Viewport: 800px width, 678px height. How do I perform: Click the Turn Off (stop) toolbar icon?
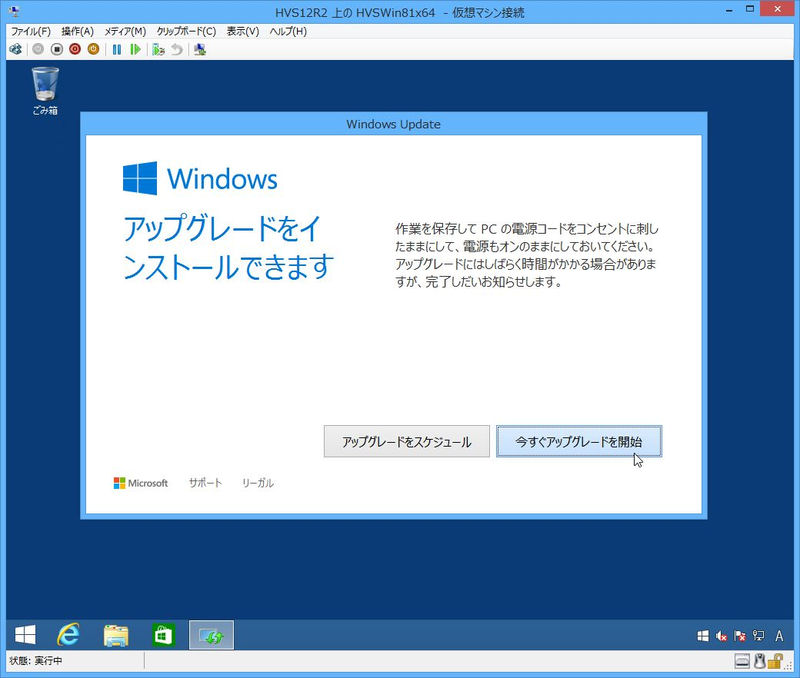tap(57, 49)
